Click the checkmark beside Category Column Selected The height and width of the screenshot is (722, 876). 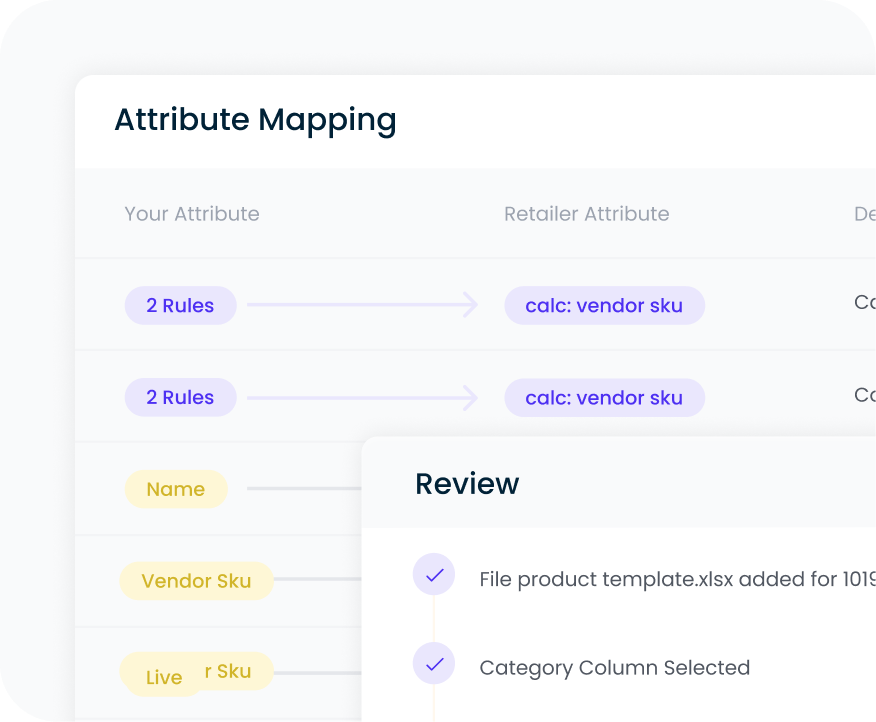434,663
